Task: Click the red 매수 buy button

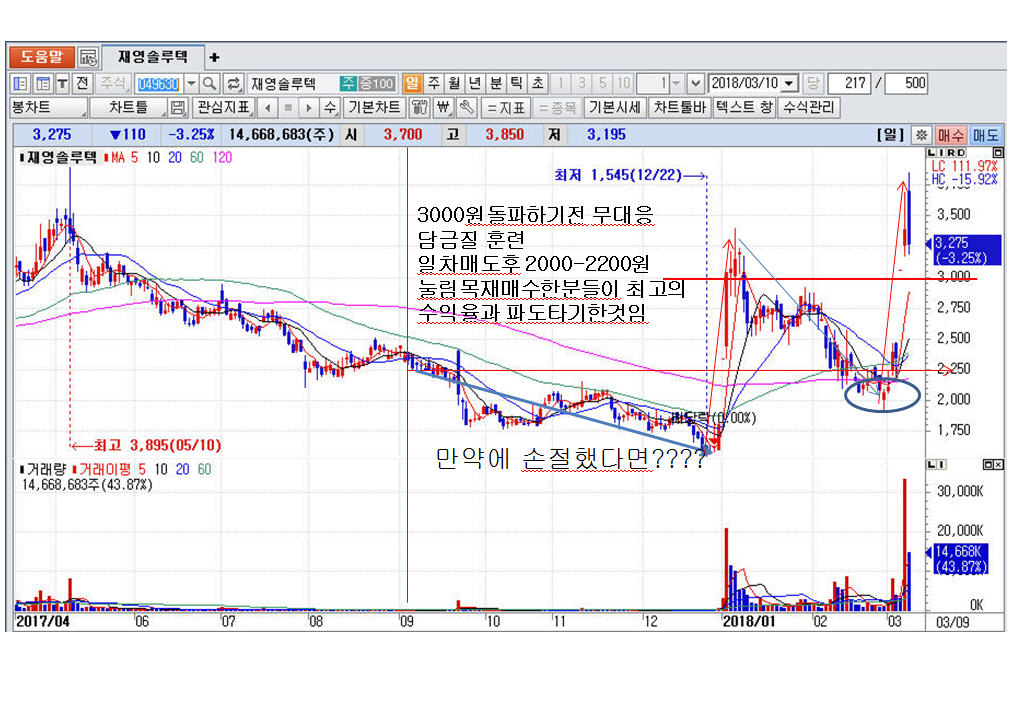Action: (950, 134)
